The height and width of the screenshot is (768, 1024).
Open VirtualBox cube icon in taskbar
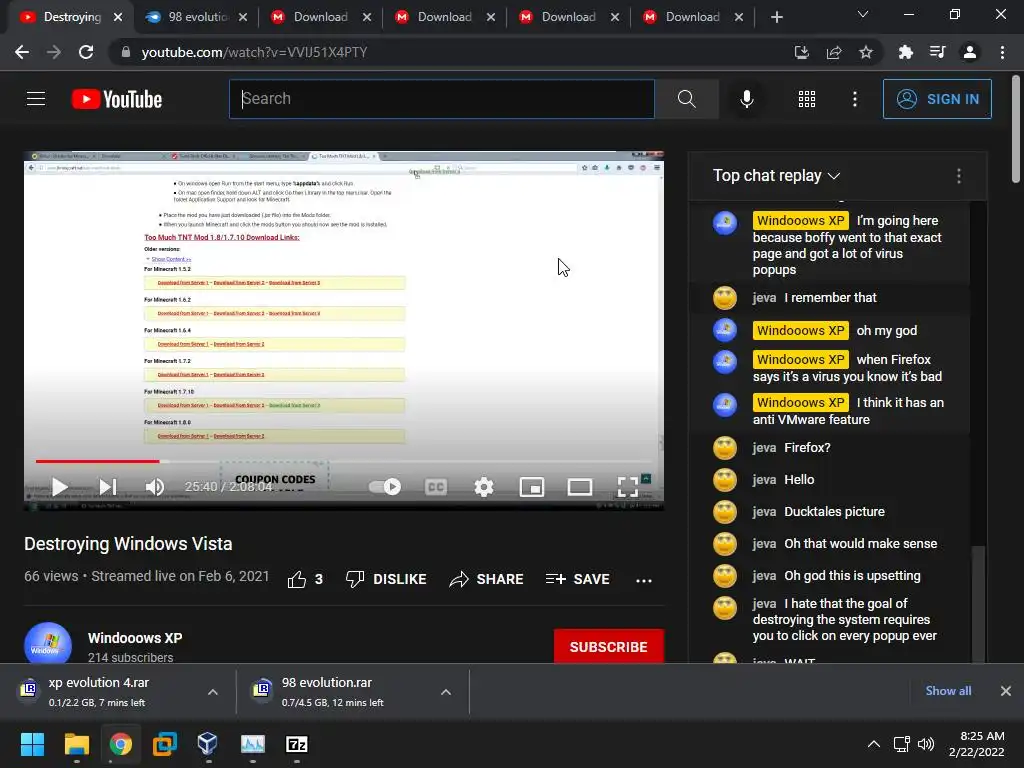coord(208,744)
